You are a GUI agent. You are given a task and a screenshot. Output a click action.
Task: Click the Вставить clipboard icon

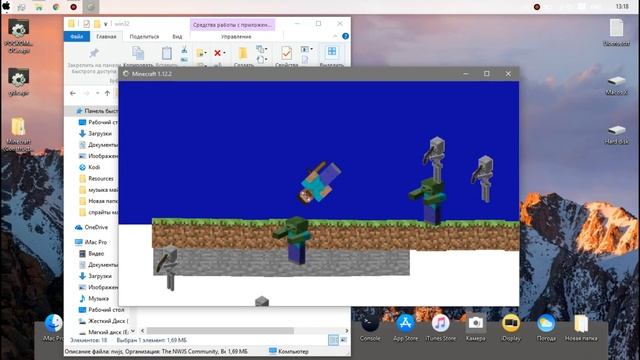[167, 53]
